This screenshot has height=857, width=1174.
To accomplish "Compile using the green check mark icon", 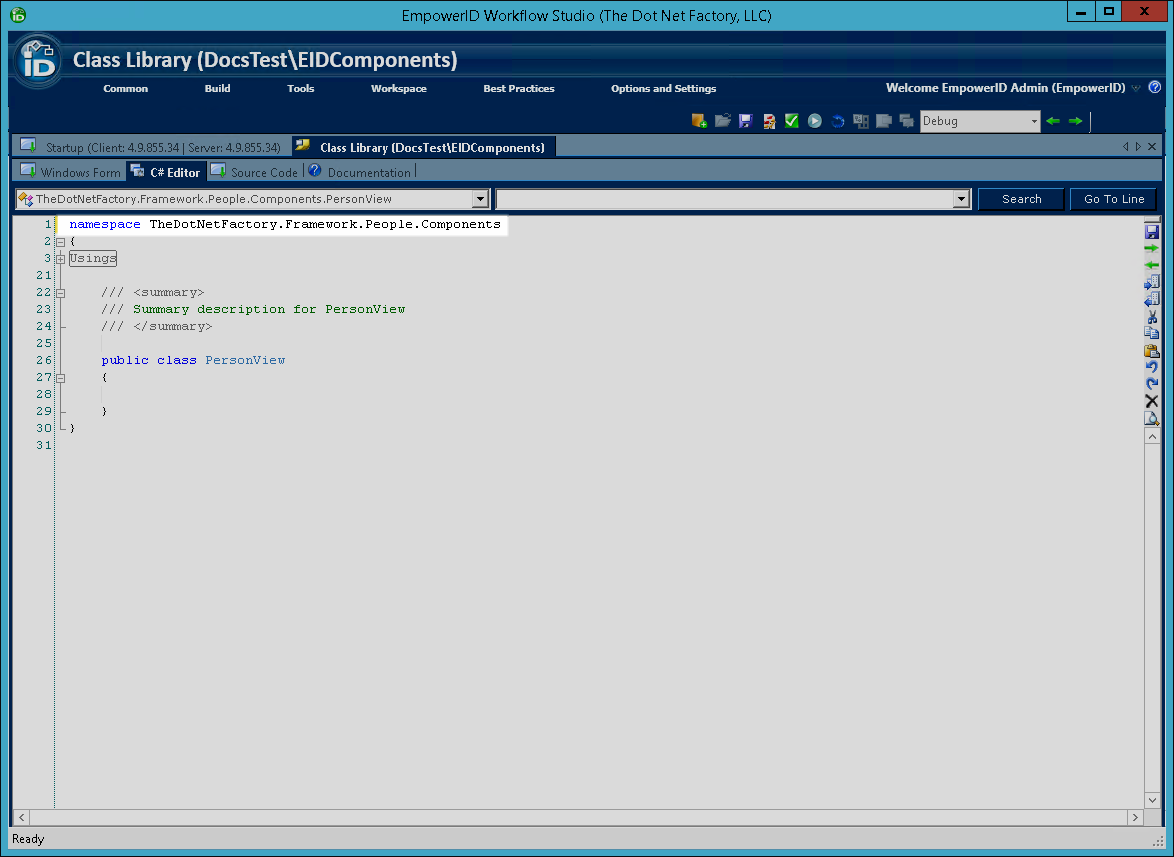I will click(x=791, y=120).
